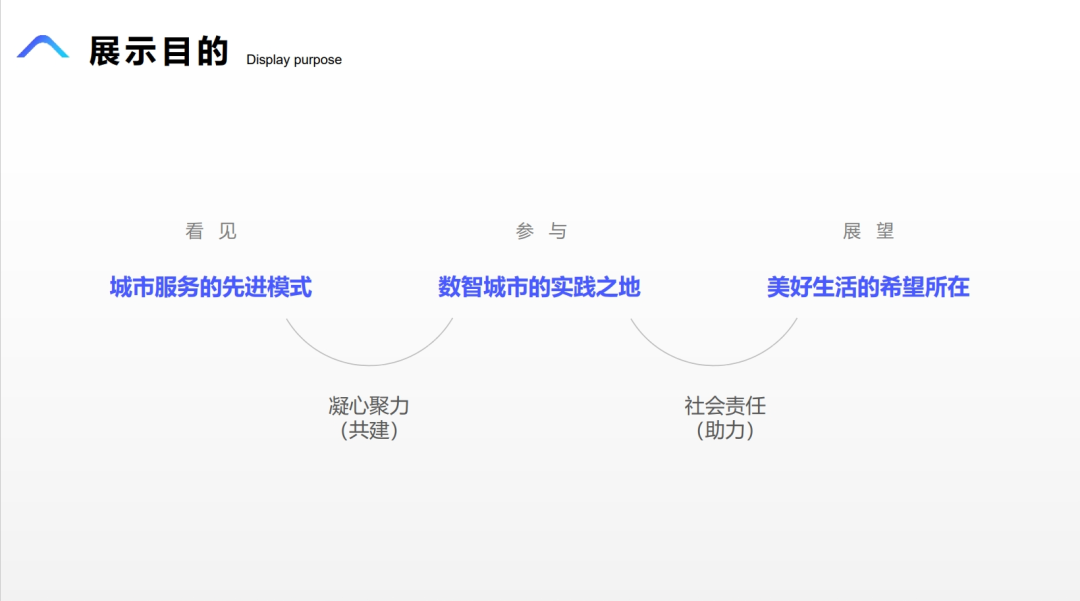Viewport: 1080px width, 601px height.
Task: Click the blue mountain logo icon
Action: tap(42, 46)
